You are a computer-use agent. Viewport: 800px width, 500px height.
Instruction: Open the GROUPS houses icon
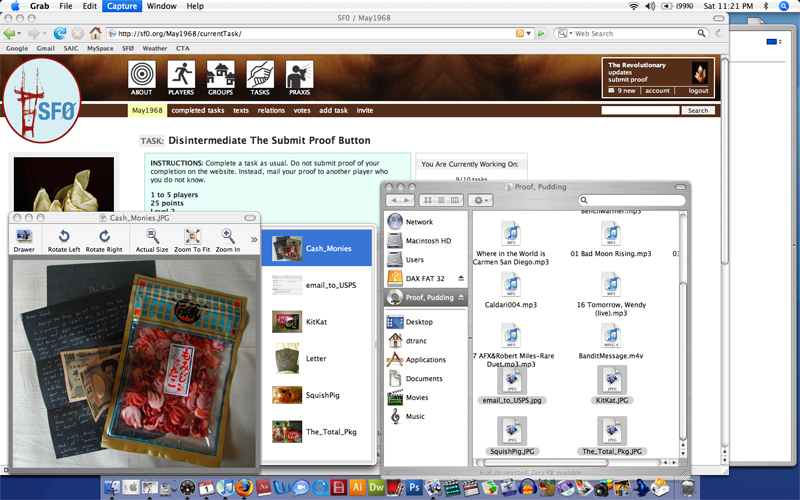[x=220, y=74]
